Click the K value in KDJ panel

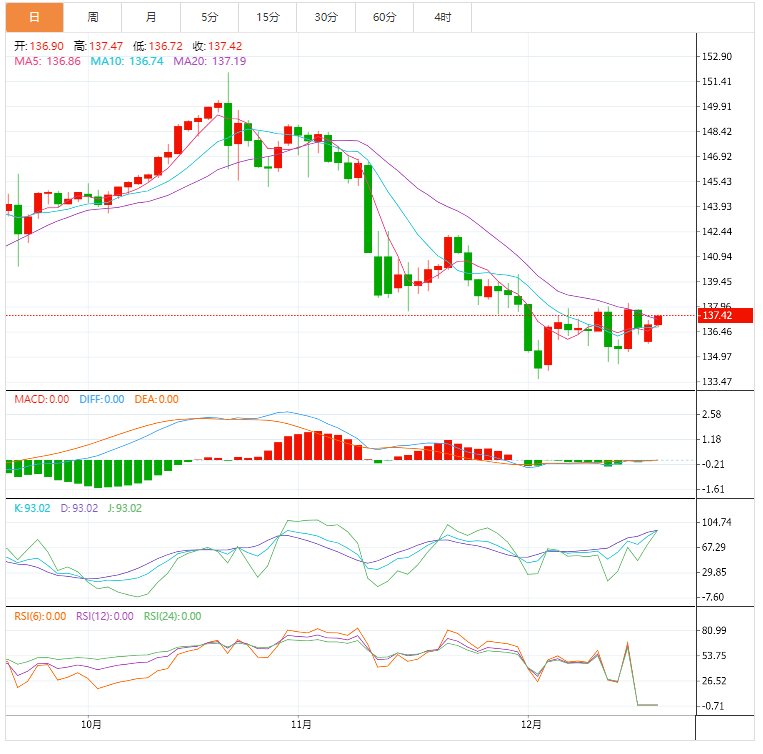pyautogui.click(x=32, y=508)
